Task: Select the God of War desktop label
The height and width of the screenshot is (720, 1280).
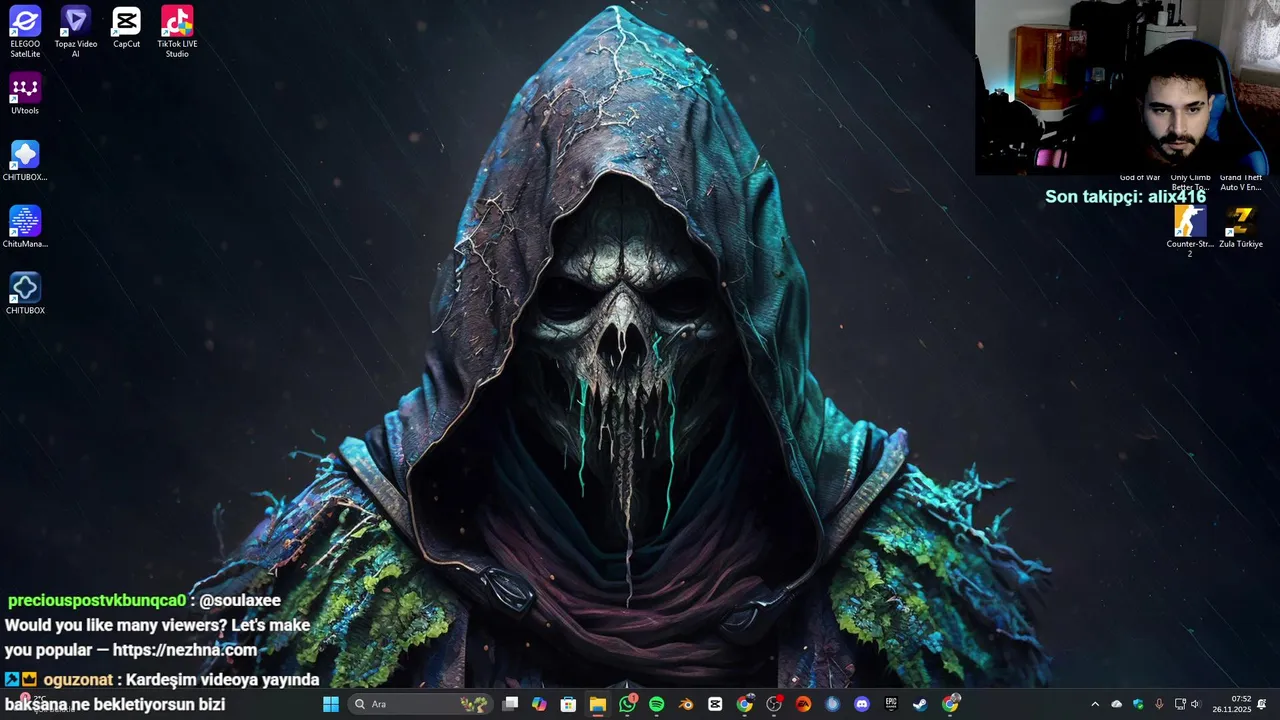Action: (x=1140, y=178)
